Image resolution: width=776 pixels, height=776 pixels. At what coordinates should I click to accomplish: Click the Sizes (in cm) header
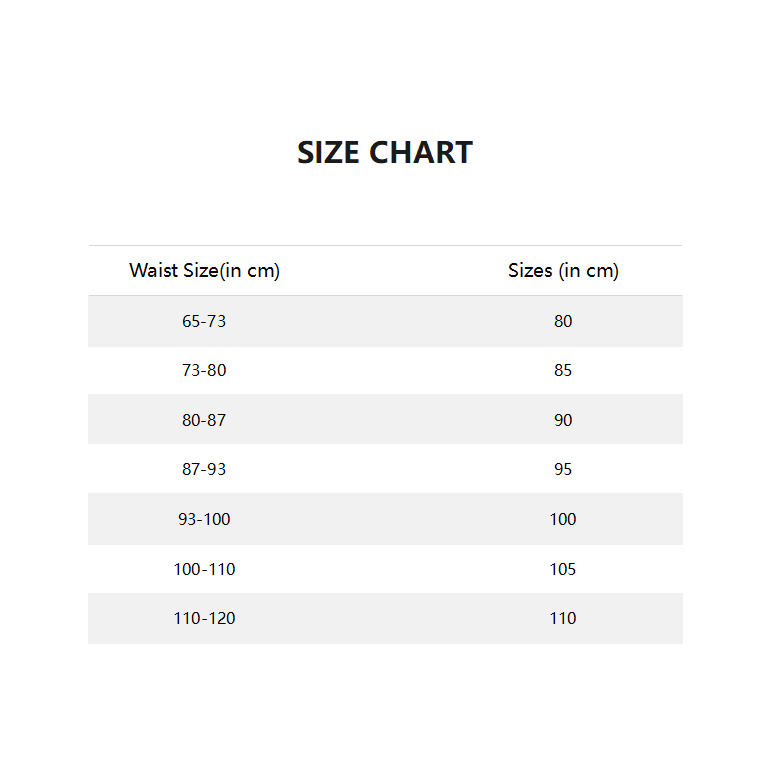pos(563,271)
